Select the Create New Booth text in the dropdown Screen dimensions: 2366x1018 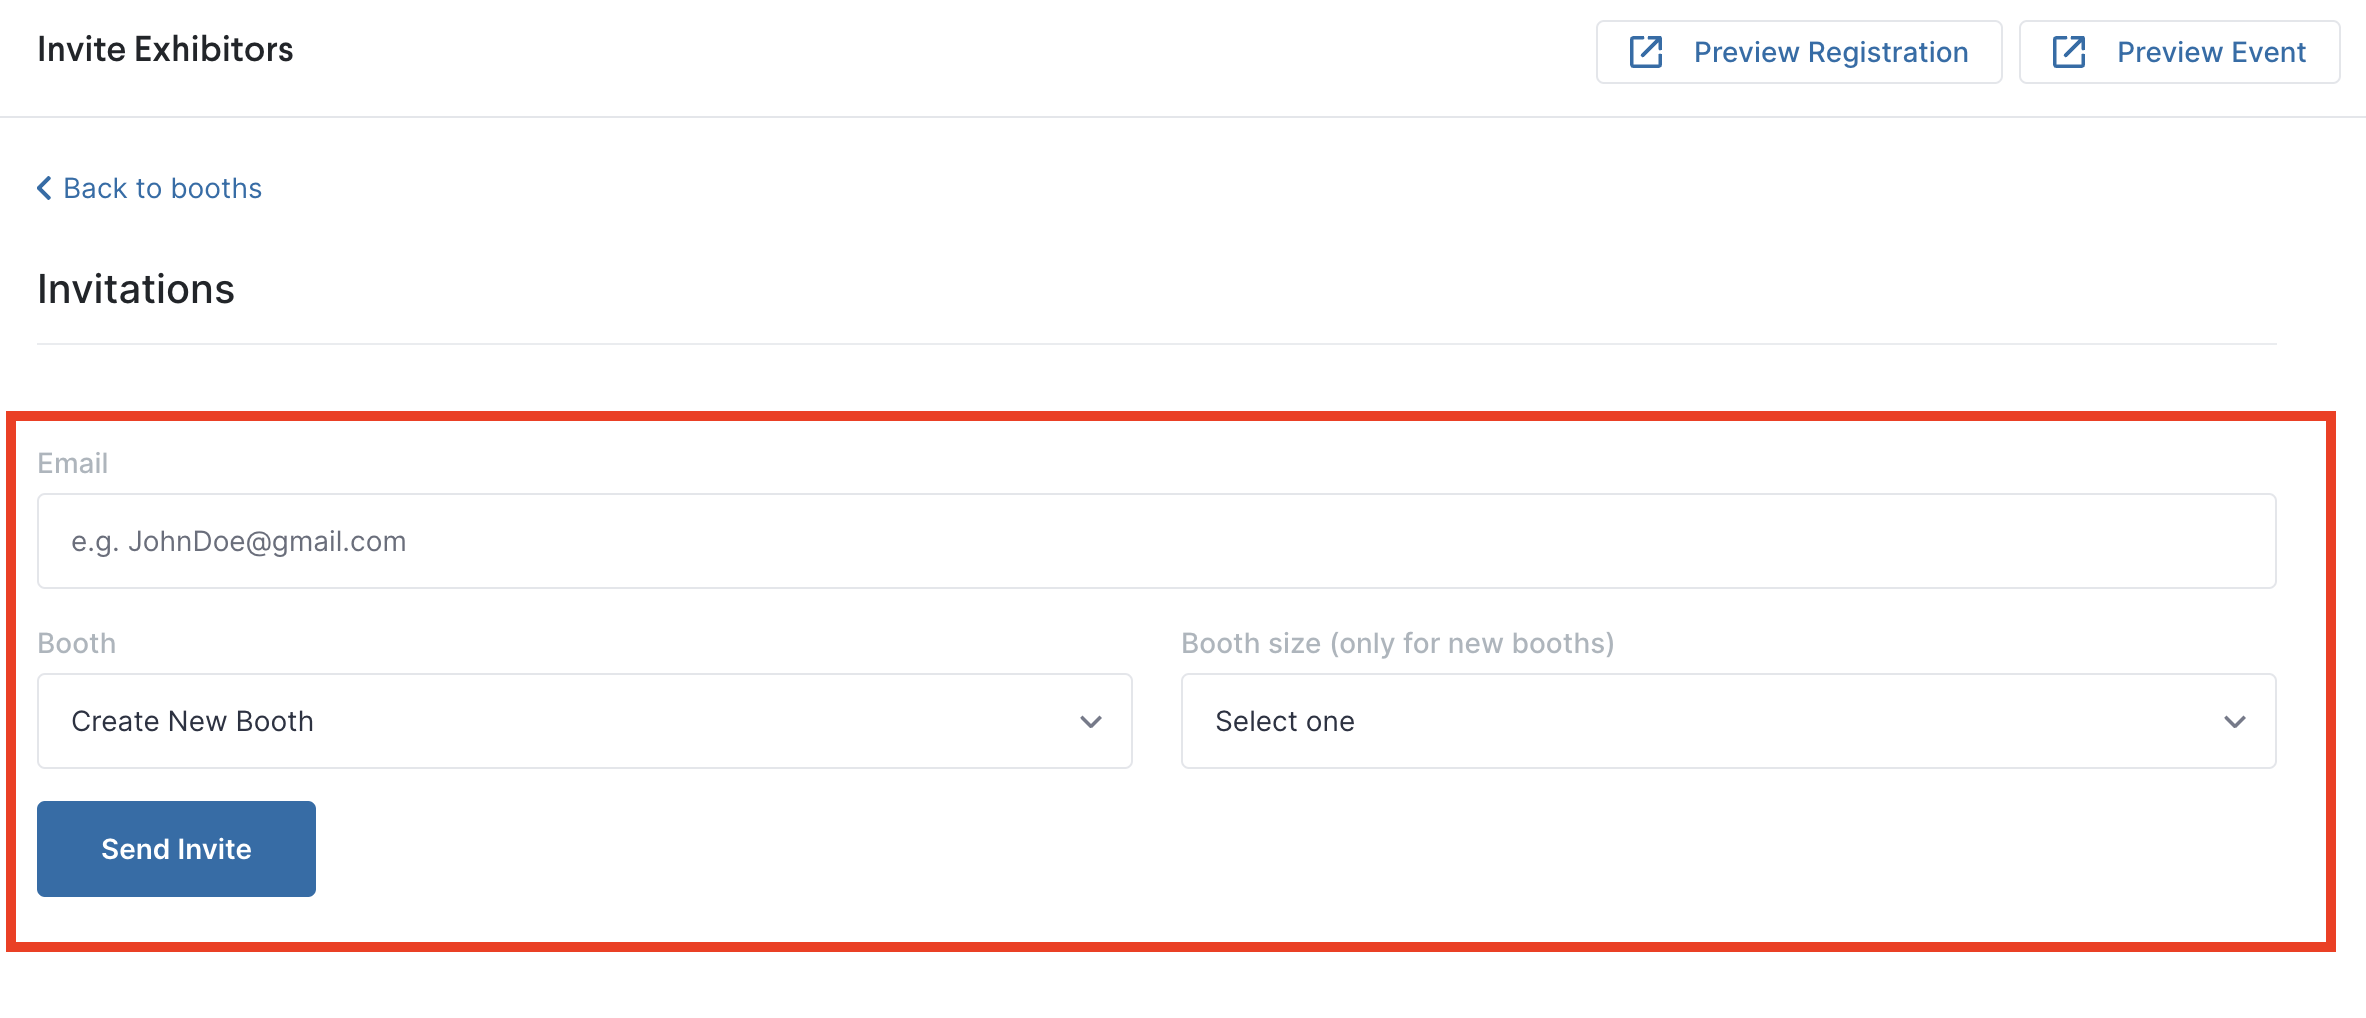pyautogui.click(x=193, y=721)
